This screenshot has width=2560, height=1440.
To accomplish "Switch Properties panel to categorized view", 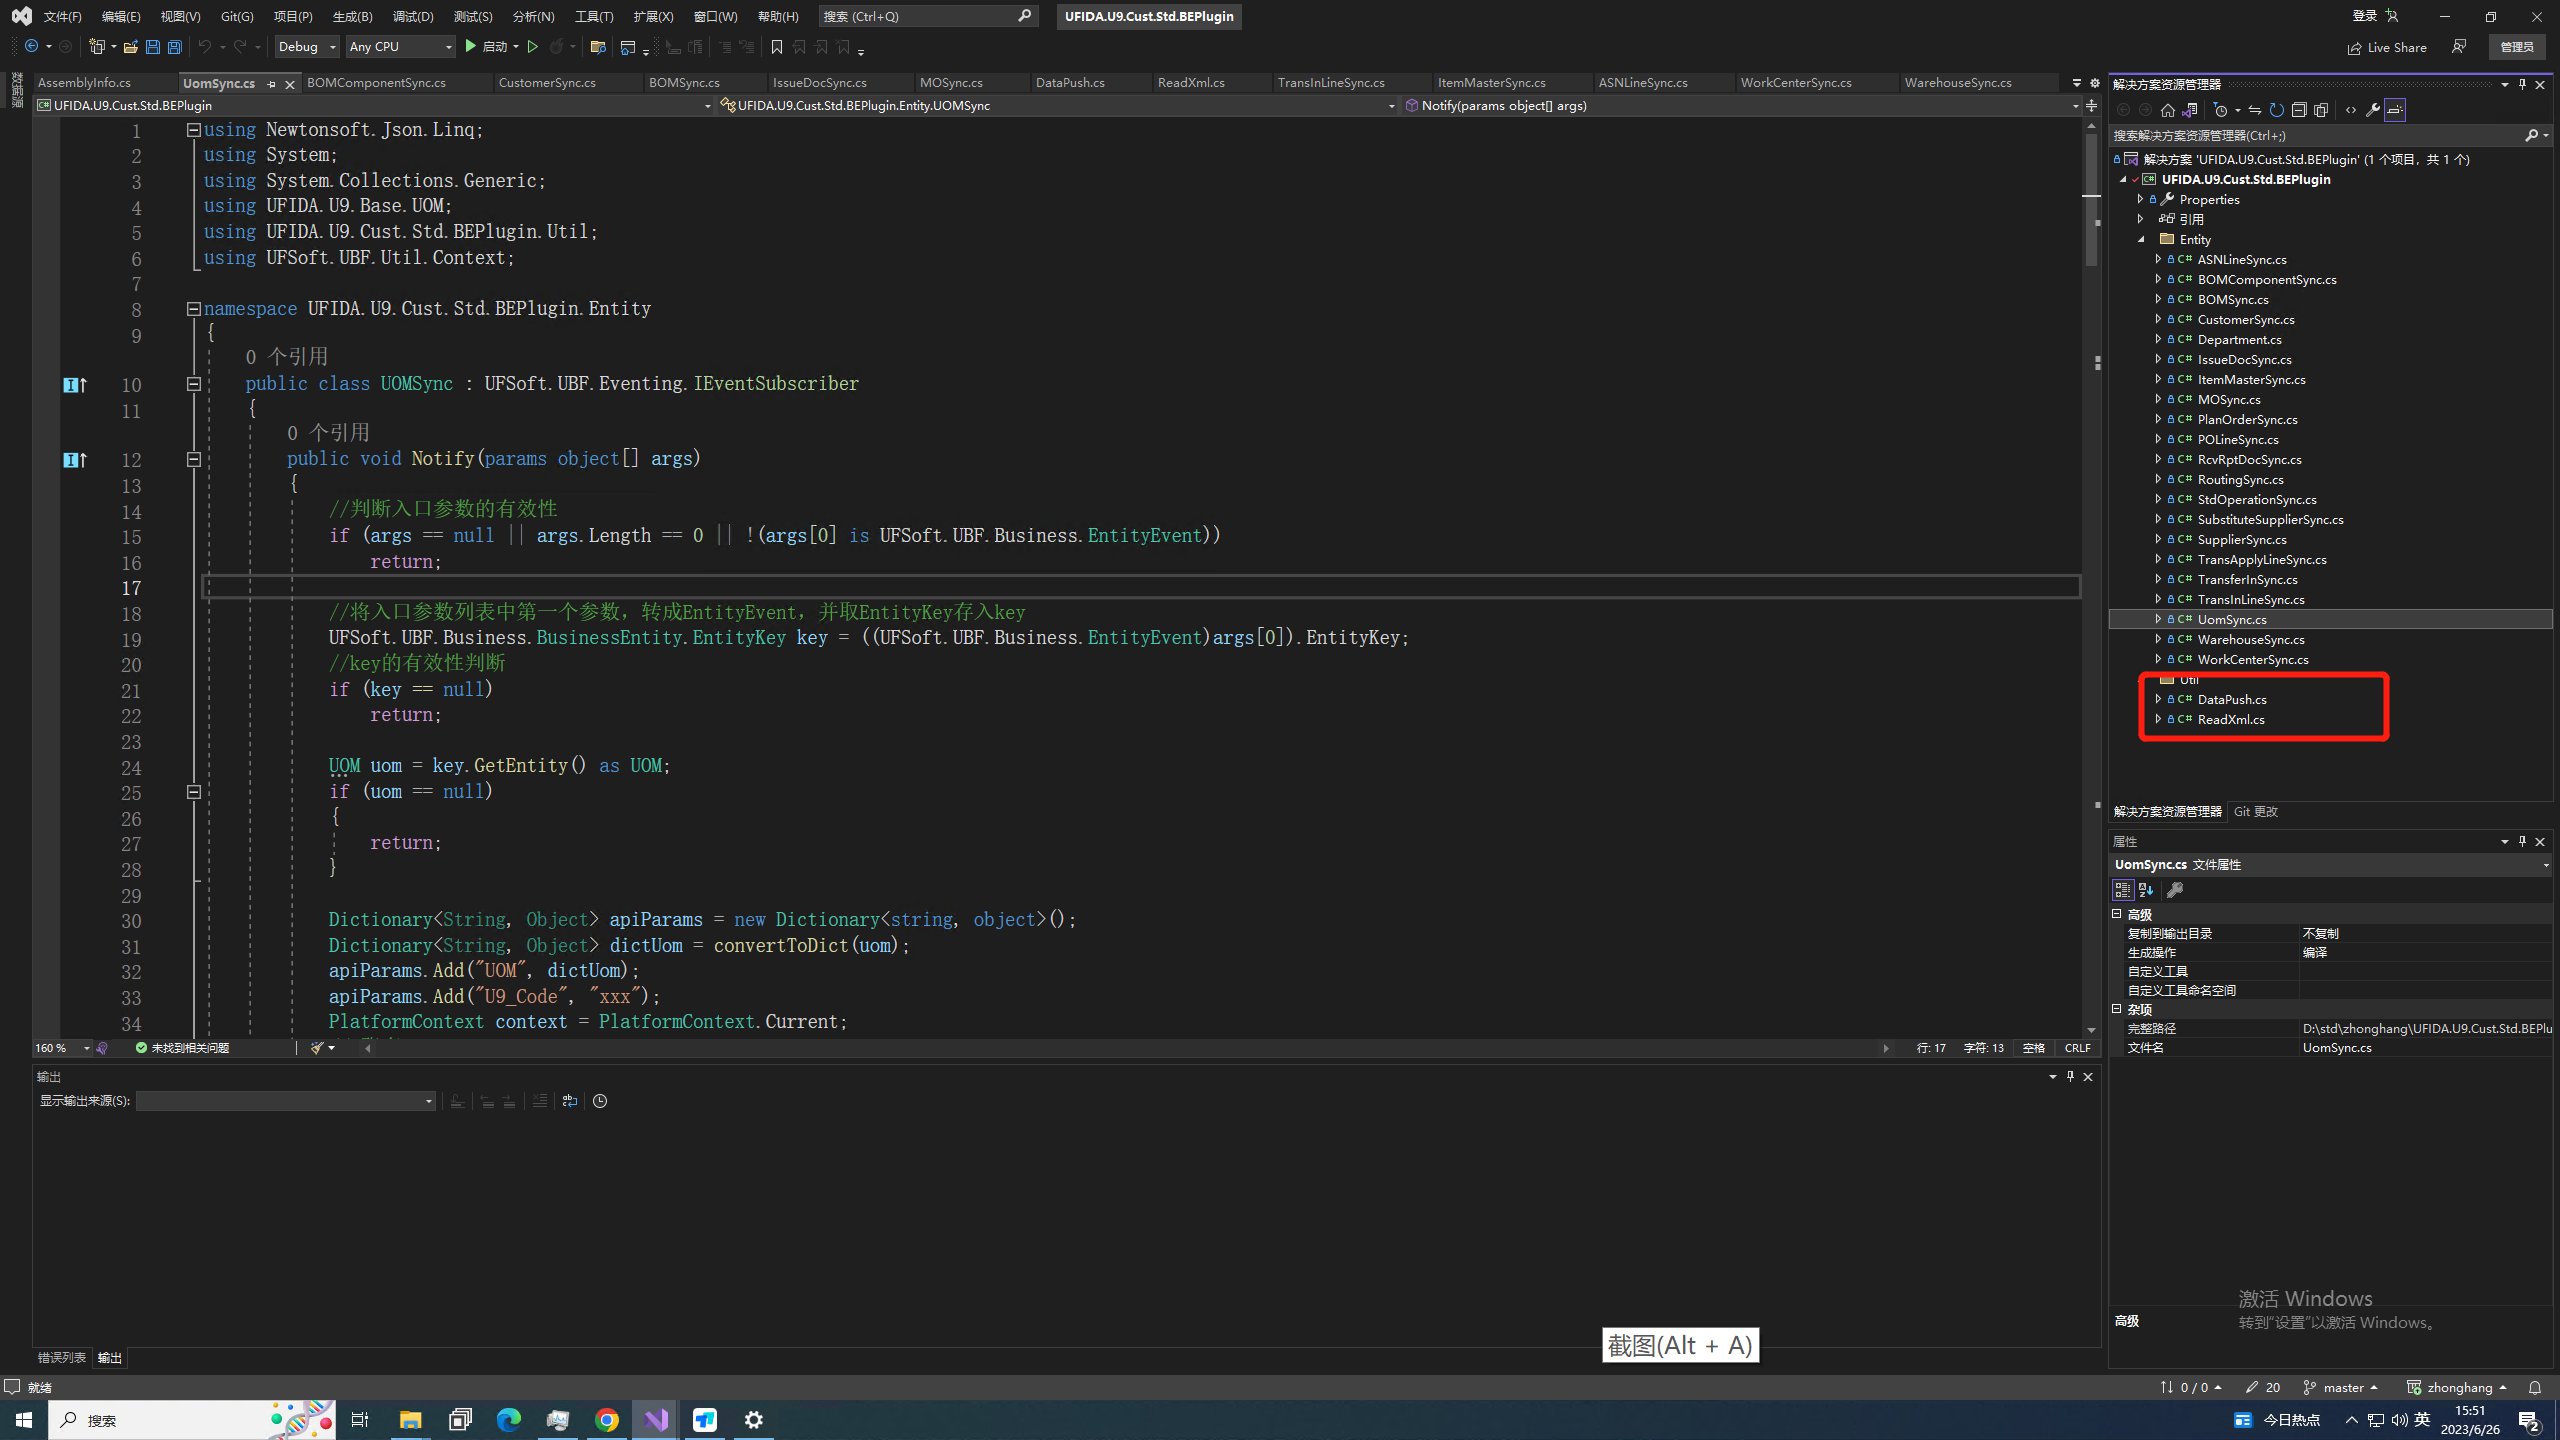I will coord(2122,890).
